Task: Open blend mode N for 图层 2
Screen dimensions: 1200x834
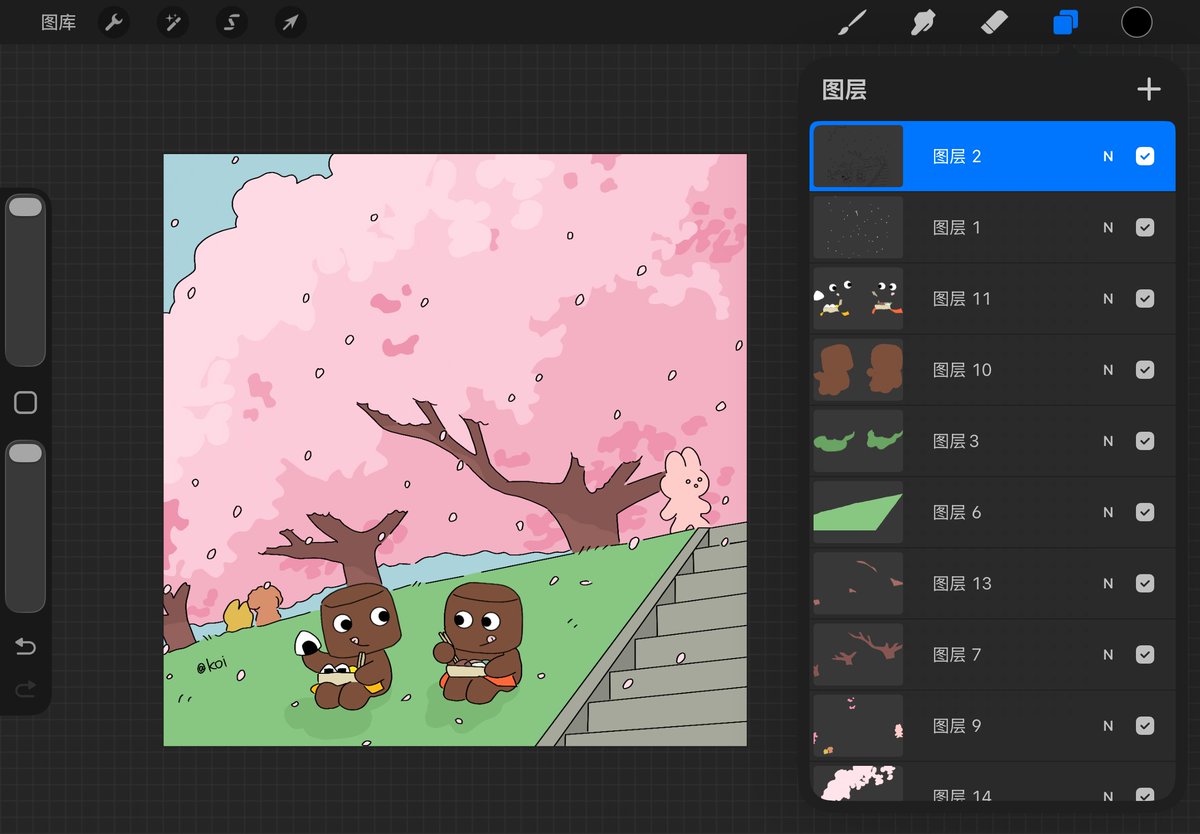Action: click(1108, 156)
